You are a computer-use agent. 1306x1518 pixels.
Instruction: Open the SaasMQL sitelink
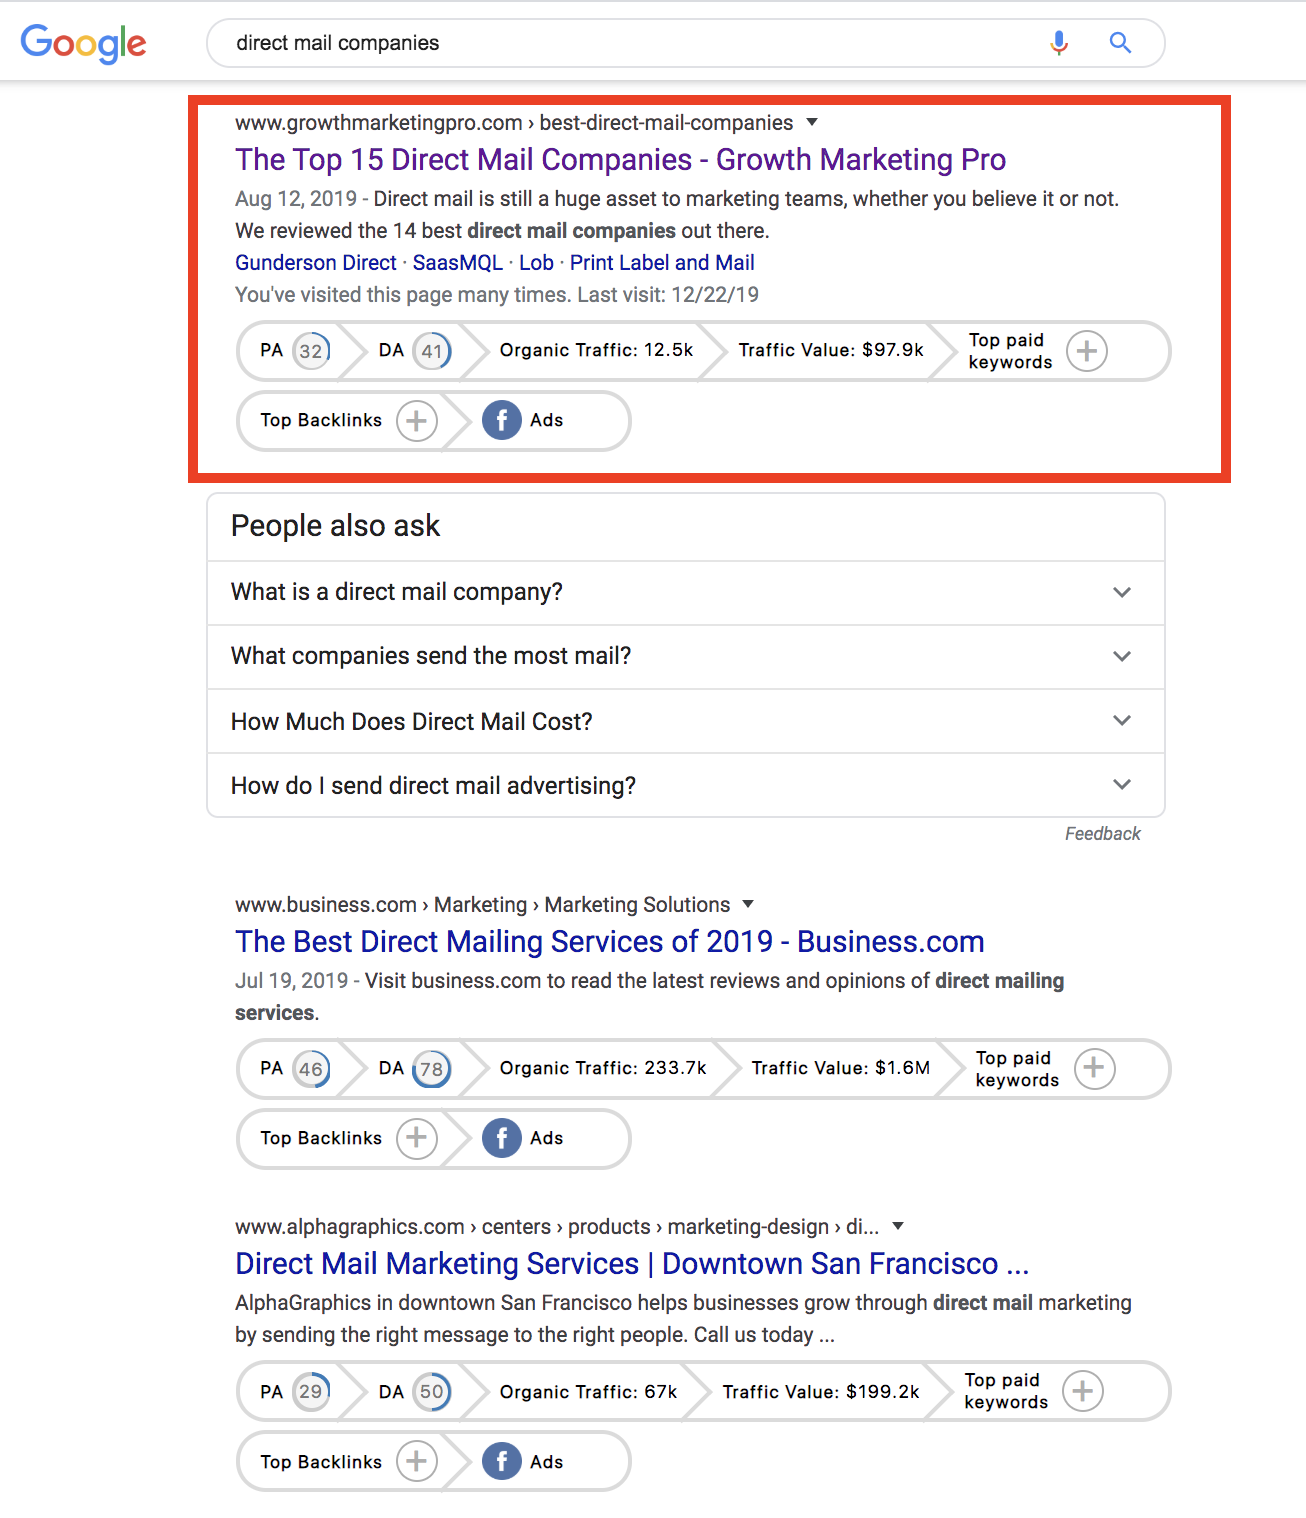pyautogui.click(x=458, y=263)
